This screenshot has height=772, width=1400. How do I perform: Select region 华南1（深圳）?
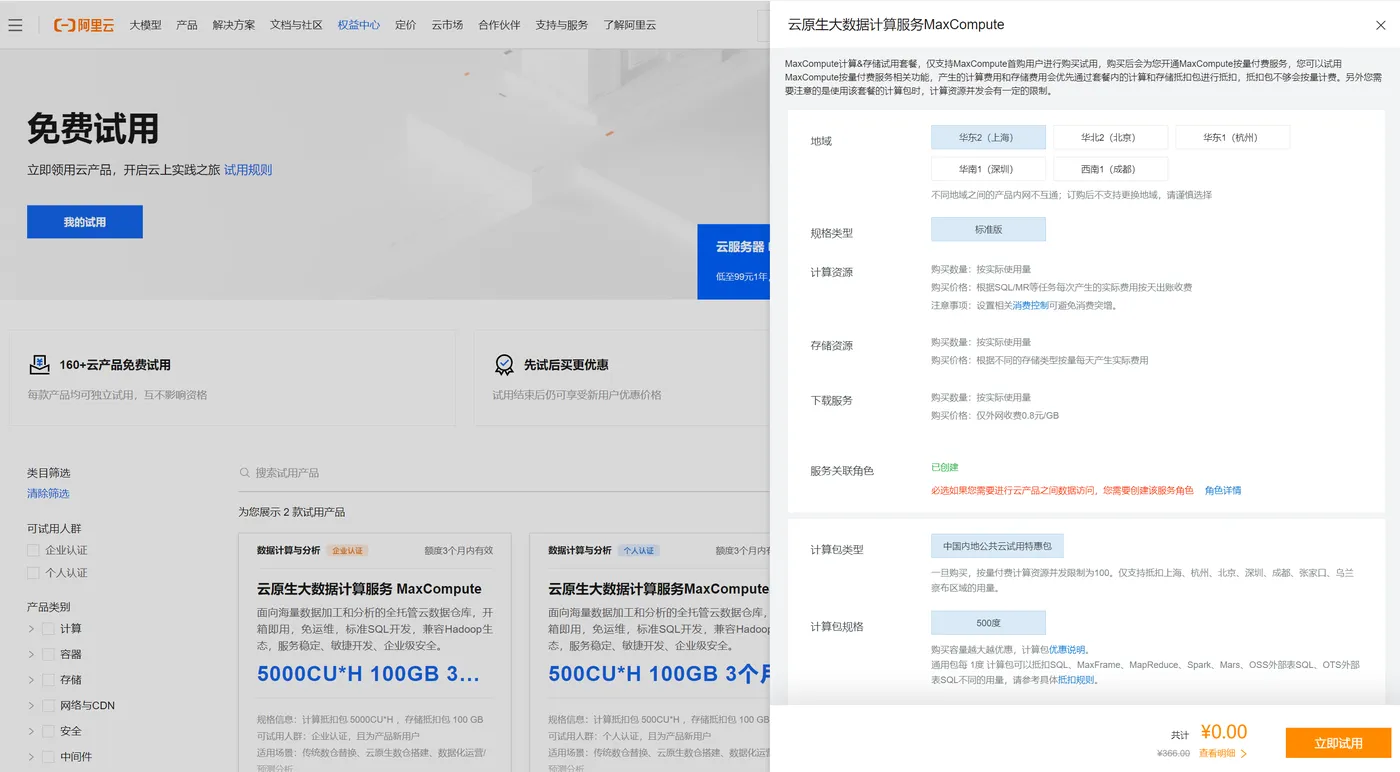(988, 169)
